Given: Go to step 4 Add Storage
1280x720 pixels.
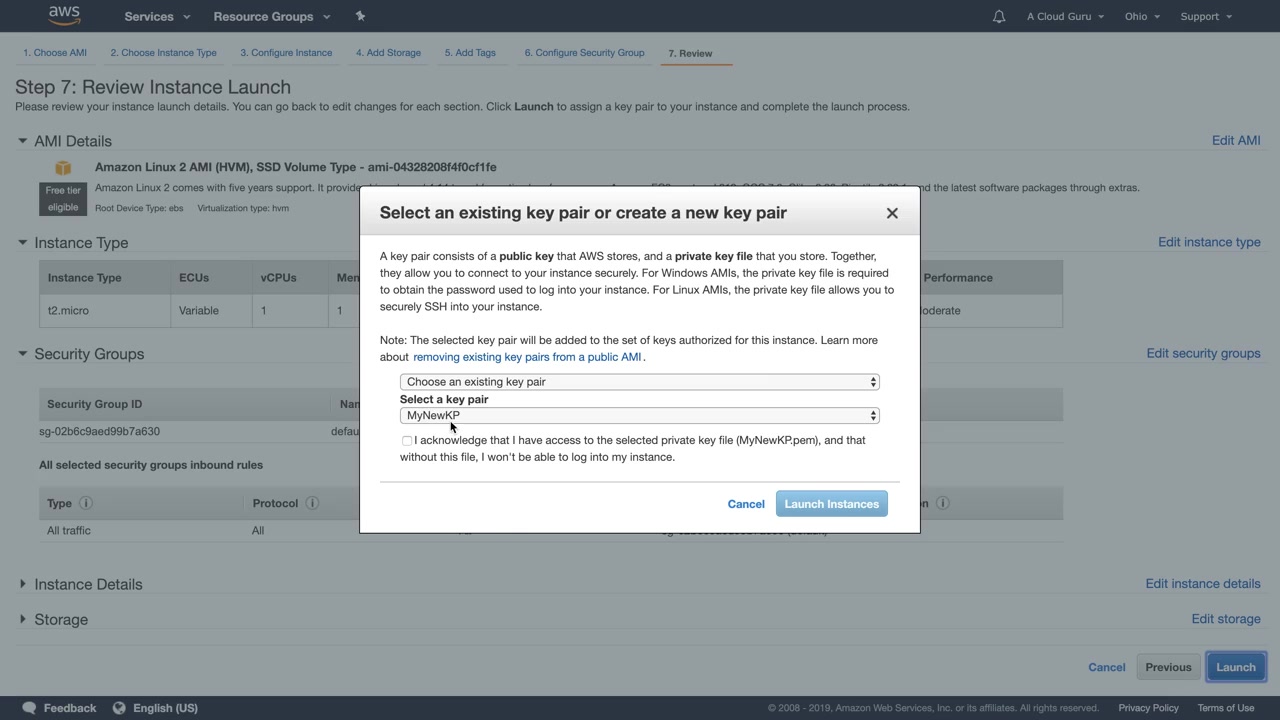Looking at the screenshot, I should [388, 53].
